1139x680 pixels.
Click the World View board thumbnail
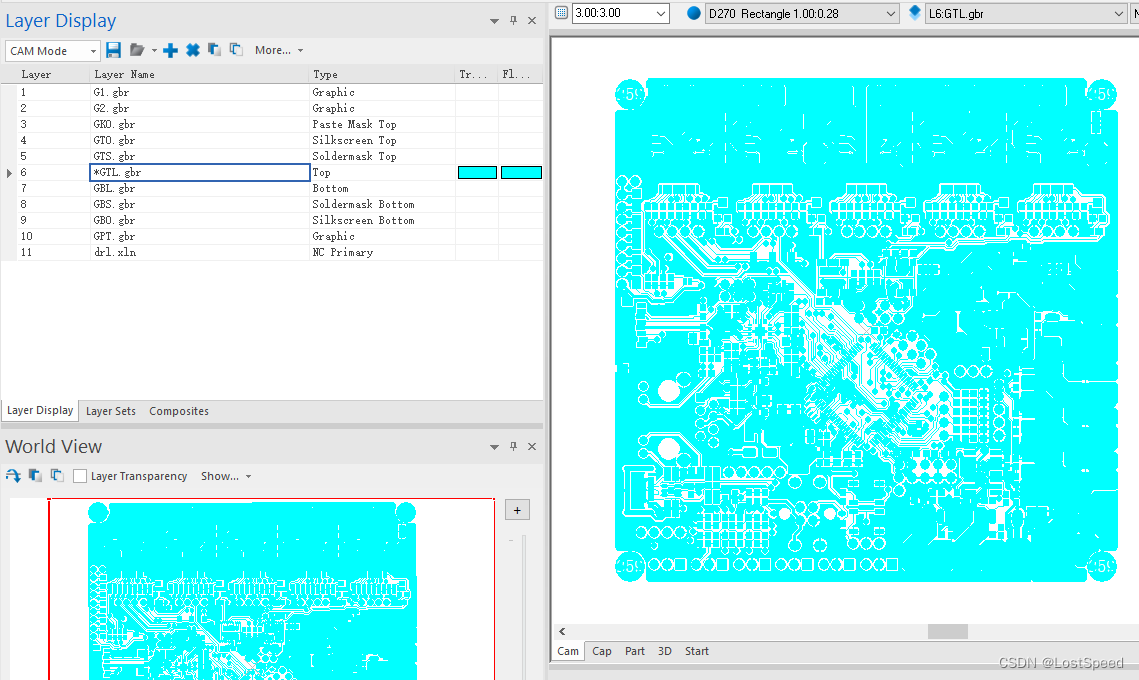click(252, 591)
